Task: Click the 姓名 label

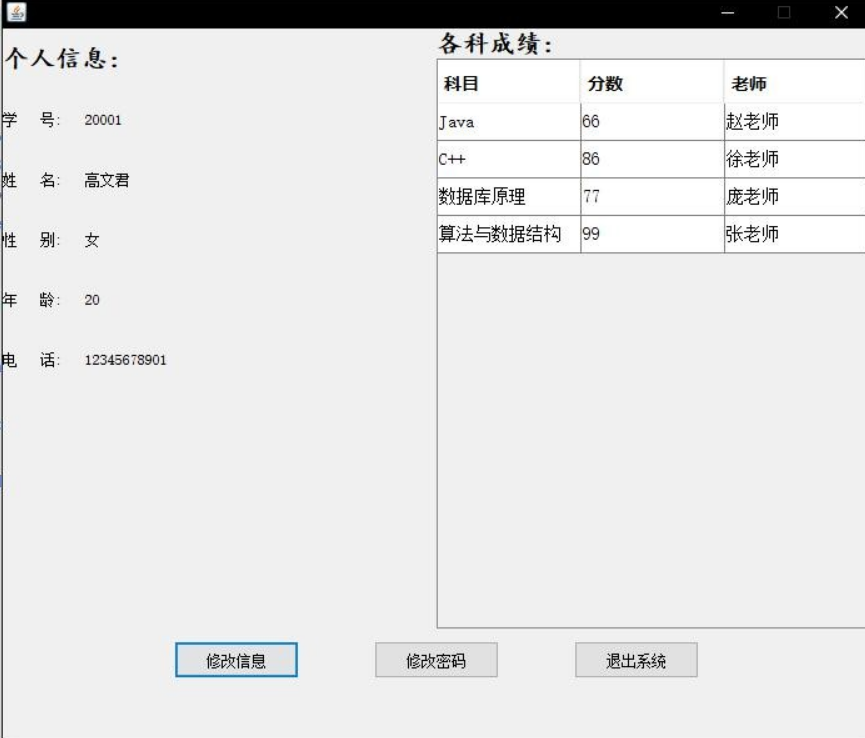Action: coord(31,180)
